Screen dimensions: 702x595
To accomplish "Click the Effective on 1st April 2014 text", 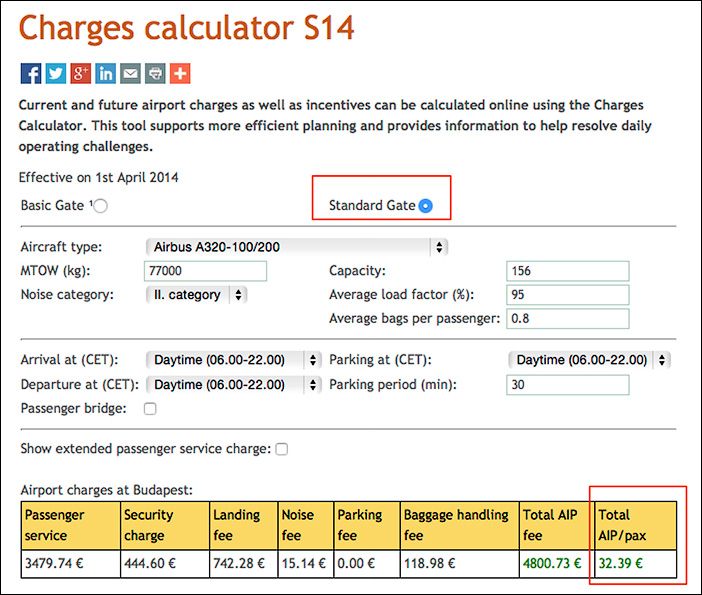I will point(98,178).
